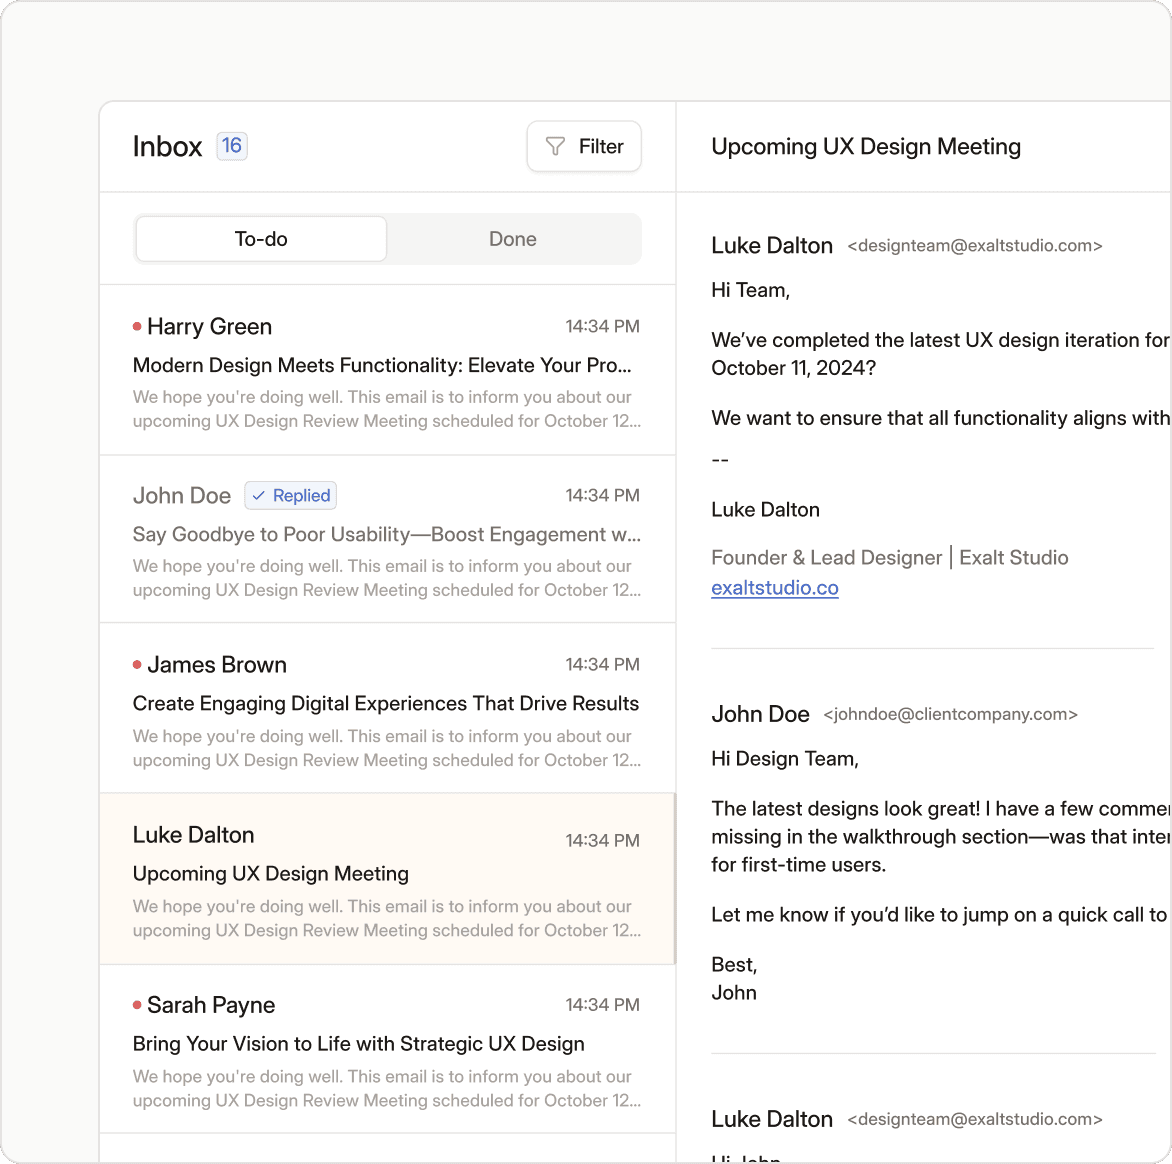The width and height of the screenshot is (1172, 1164).
Task: Select subject 'Modern Design Meets Functionality'
Action: tap(382, 365)
